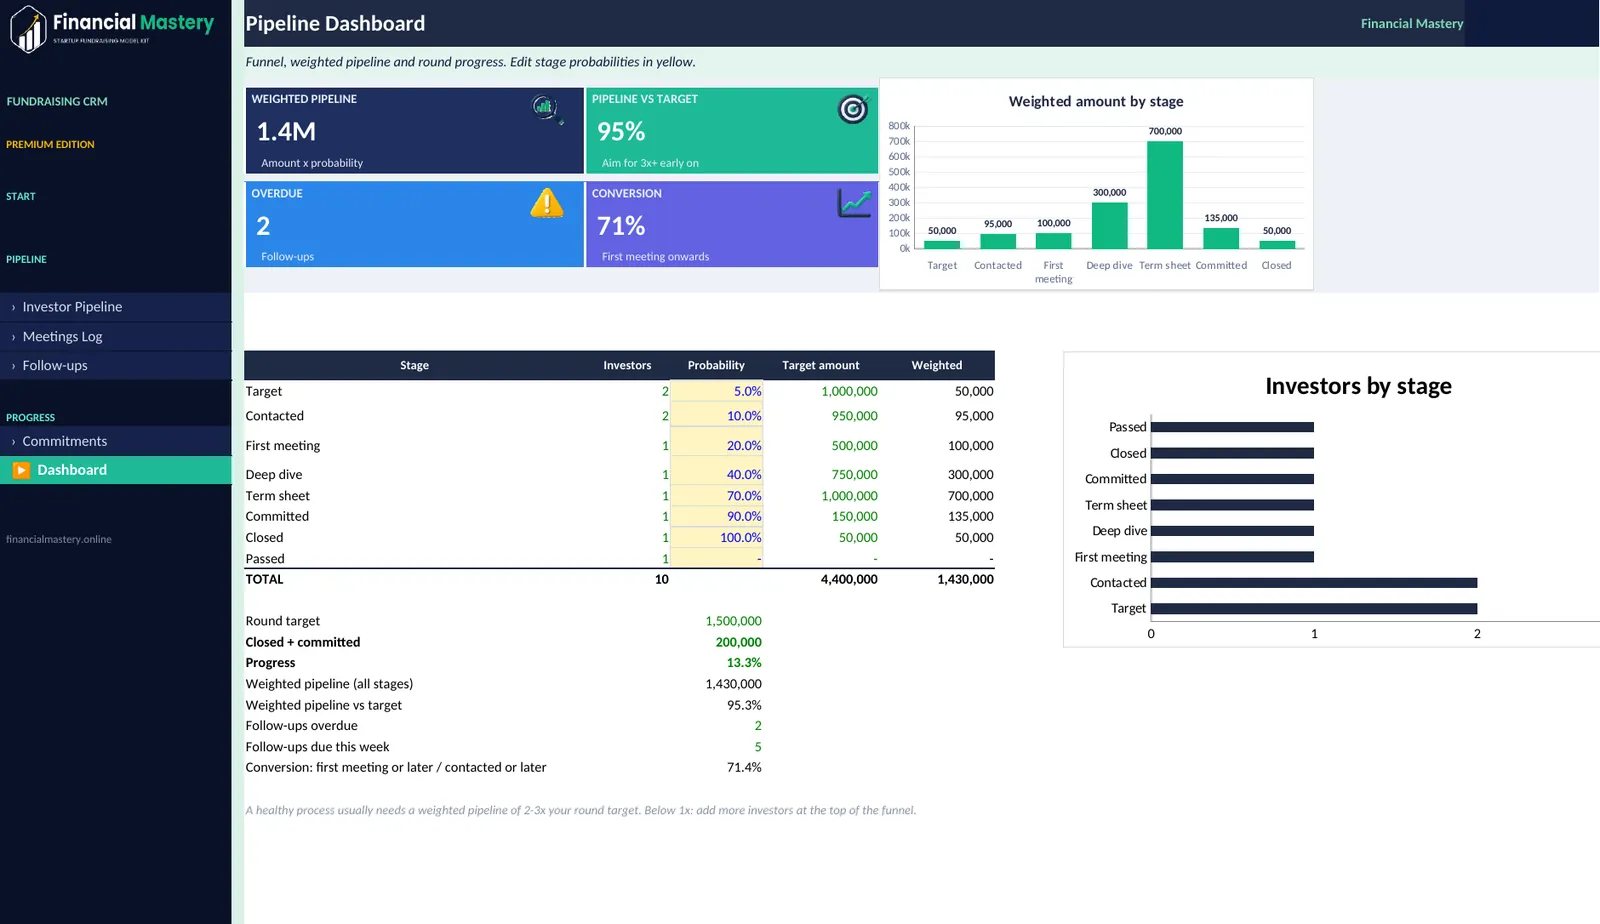
Task: Click the Probability column header
Action: pyautogui.click(x=716, y=365)
